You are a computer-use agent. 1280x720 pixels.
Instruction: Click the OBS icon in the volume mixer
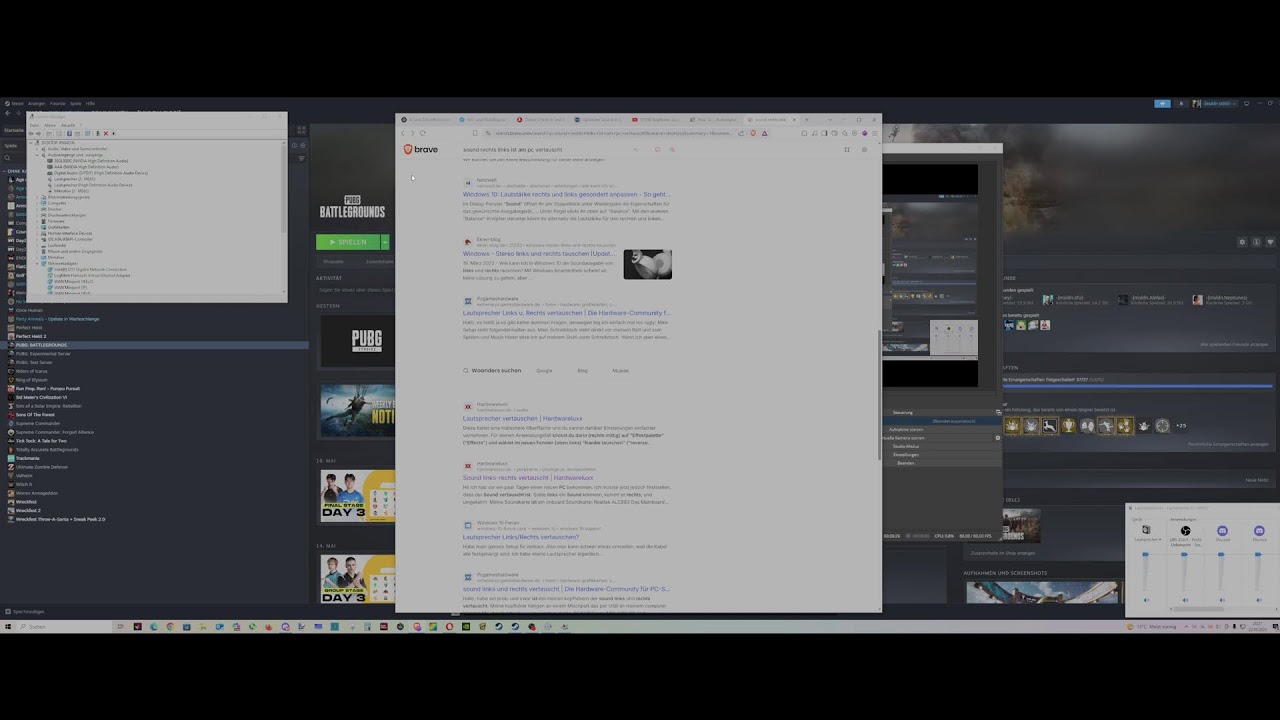click(1185, 531)
